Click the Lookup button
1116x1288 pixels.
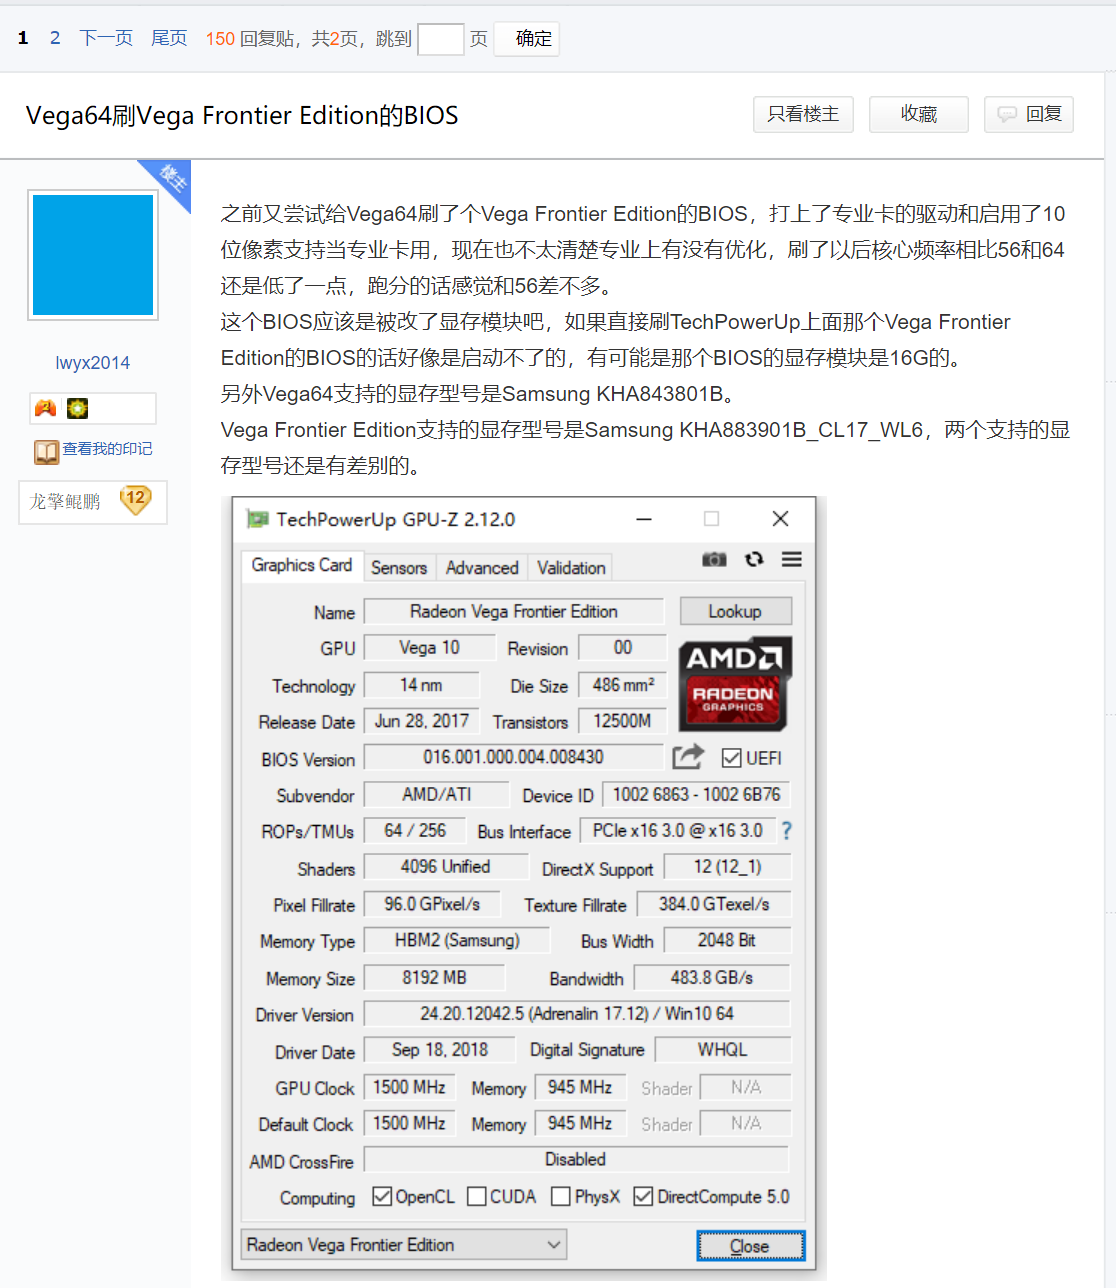coord(735,611)
